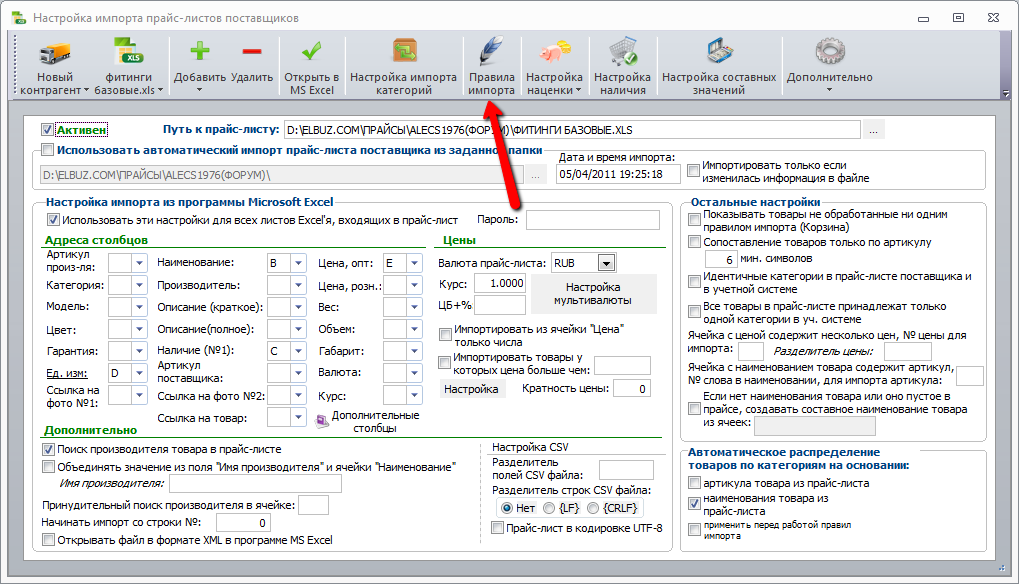Click the Имя производителя text field

(255, 483)
